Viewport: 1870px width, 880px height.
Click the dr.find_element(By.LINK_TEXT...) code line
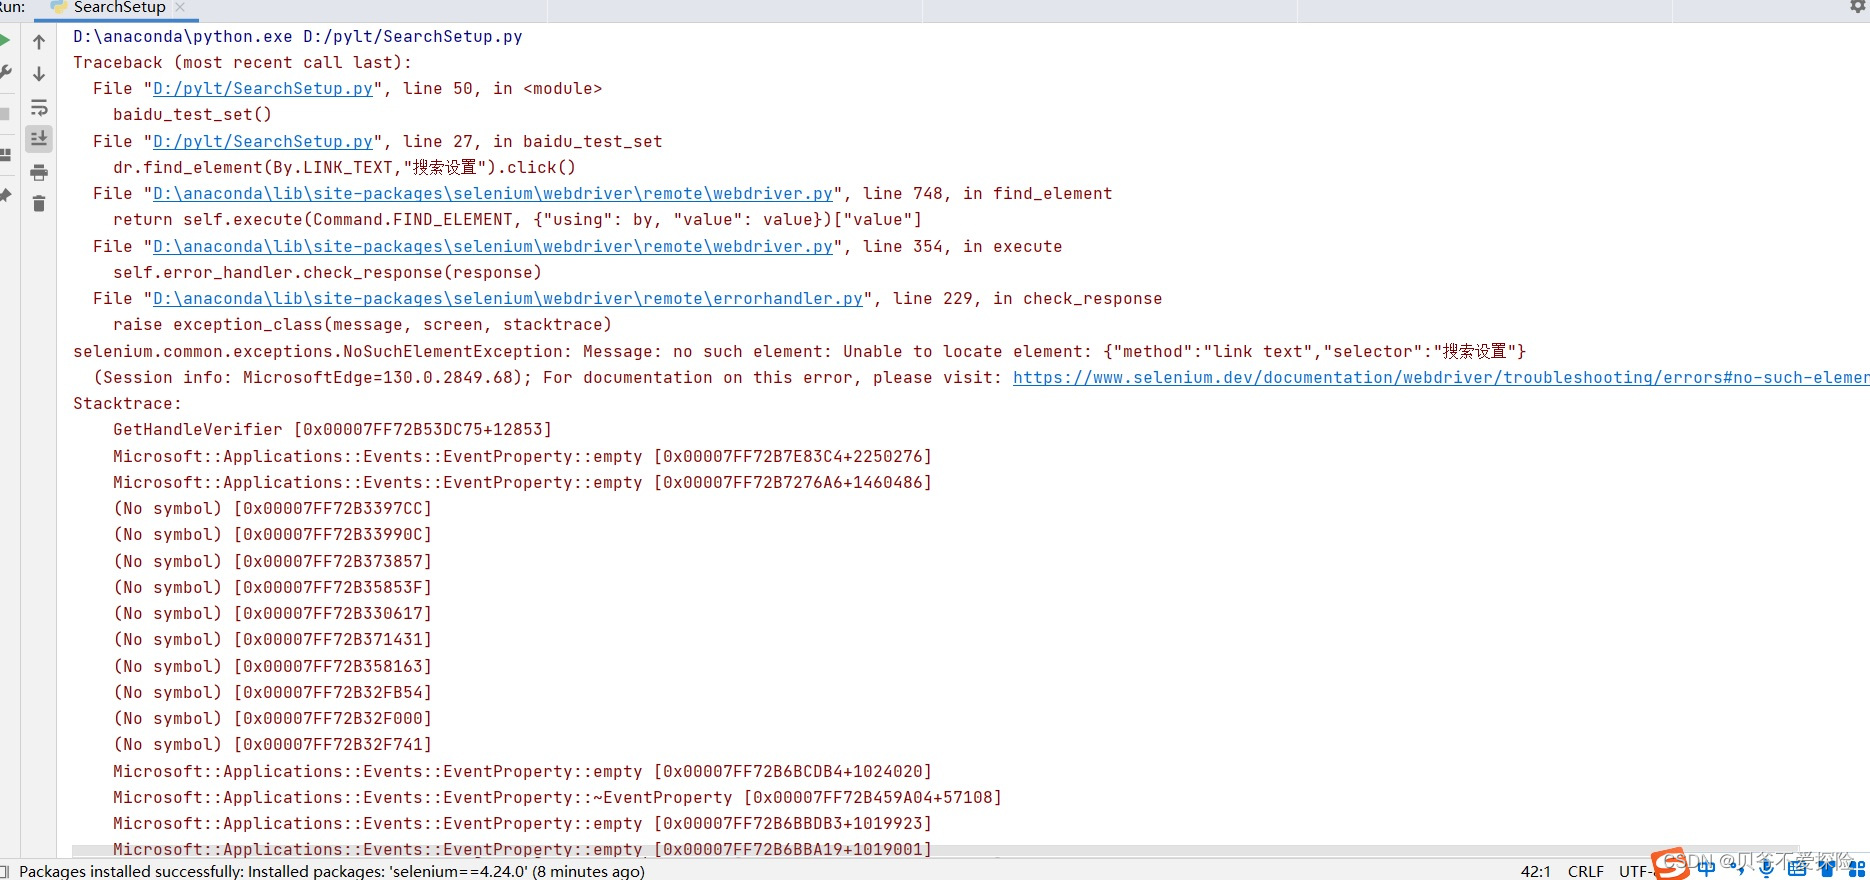coord(344,168)
